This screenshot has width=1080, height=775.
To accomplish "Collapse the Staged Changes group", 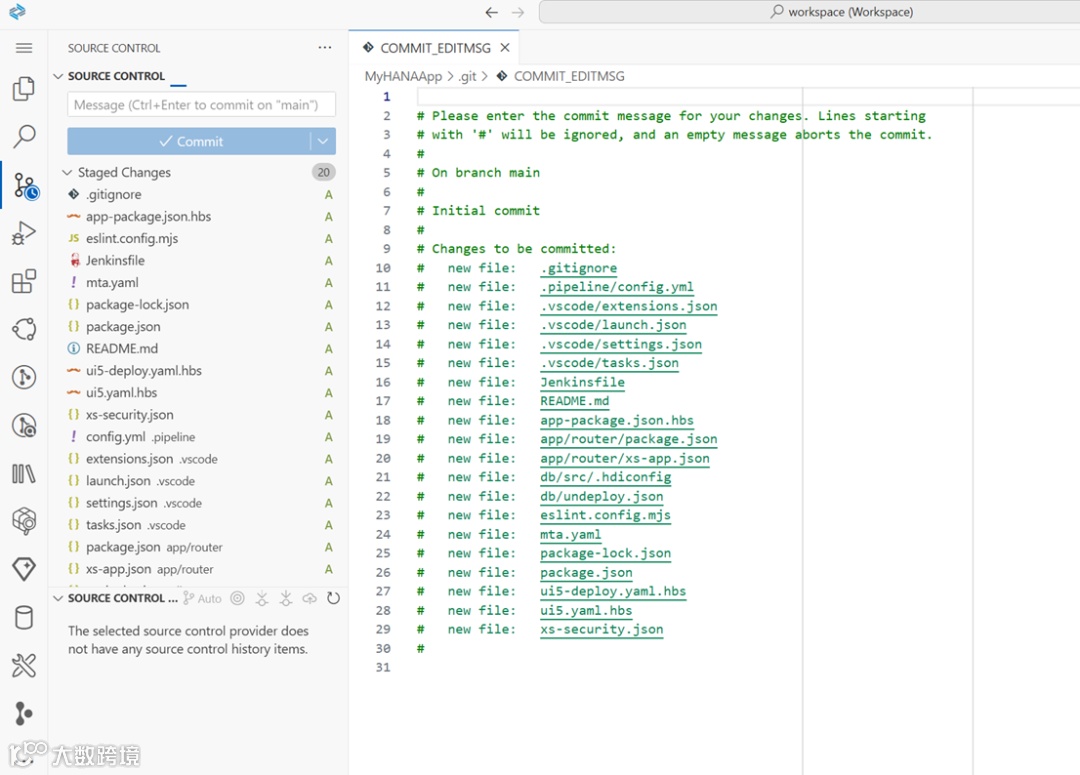I will pos(67,172).
